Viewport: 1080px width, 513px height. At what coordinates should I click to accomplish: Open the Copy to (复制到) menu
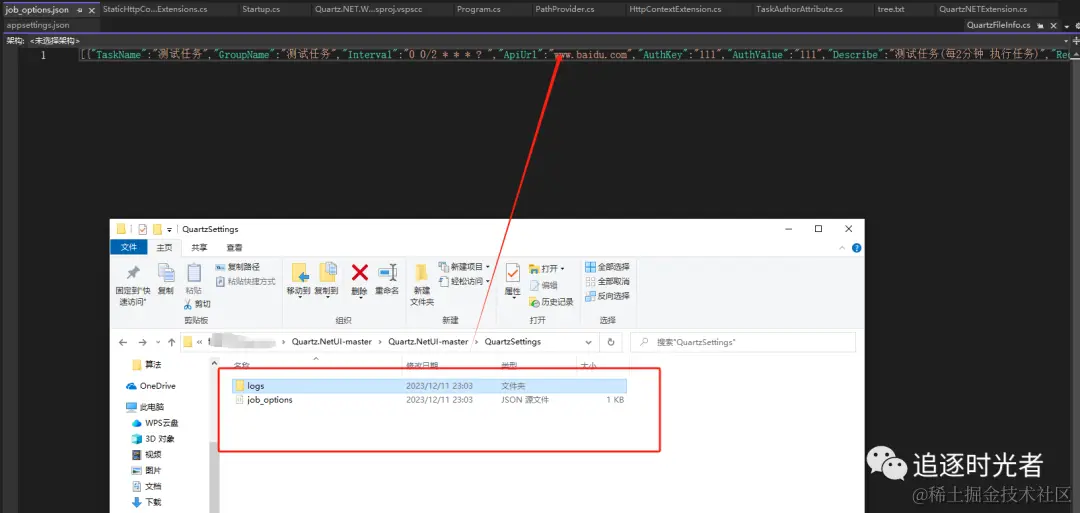click(x=326, y=279)
